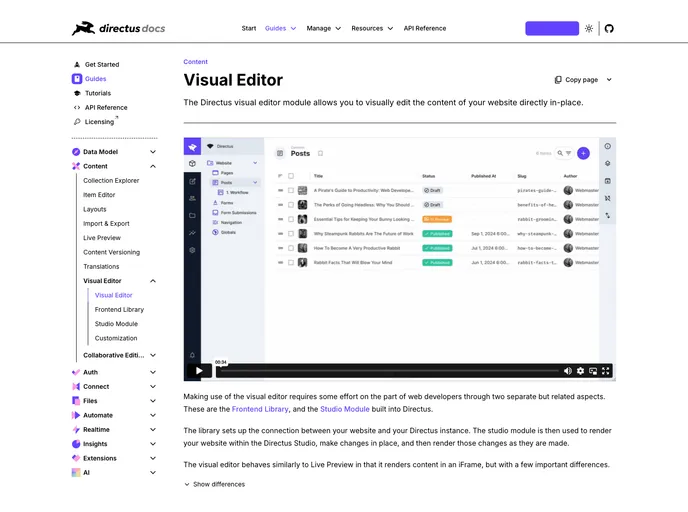Enable video picture-in-picture mode

593,371
